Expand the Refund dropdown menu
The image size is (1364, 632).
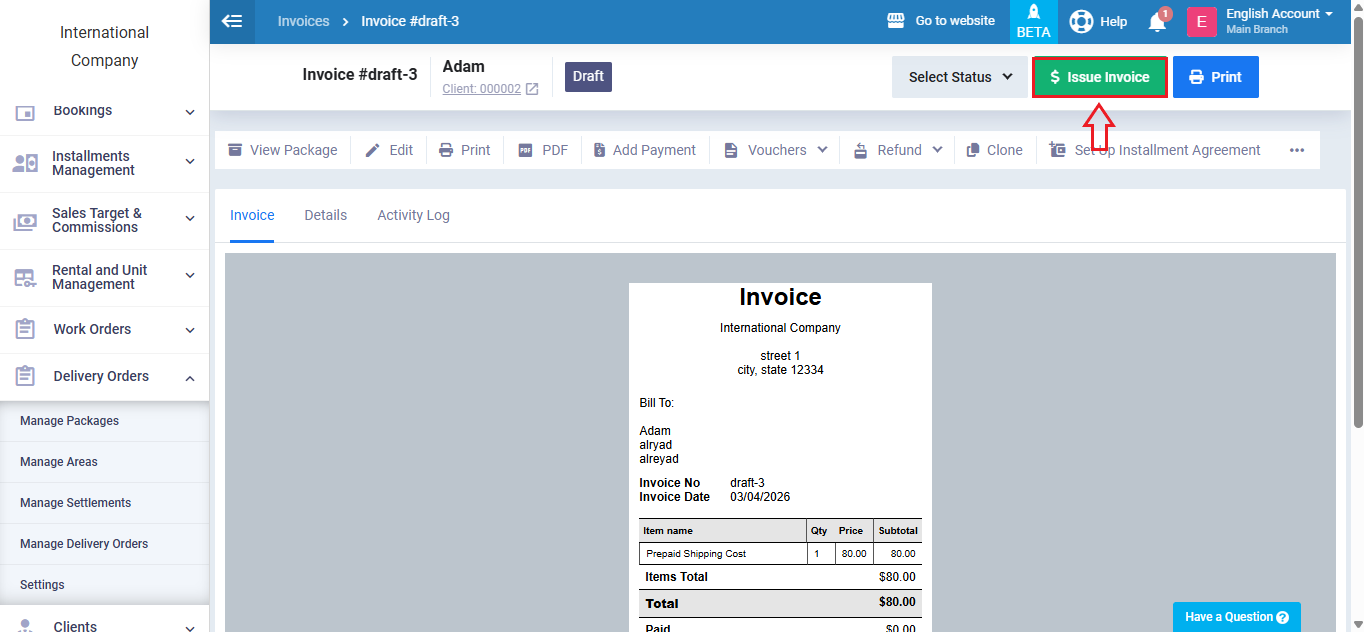(x=898, y=150)
